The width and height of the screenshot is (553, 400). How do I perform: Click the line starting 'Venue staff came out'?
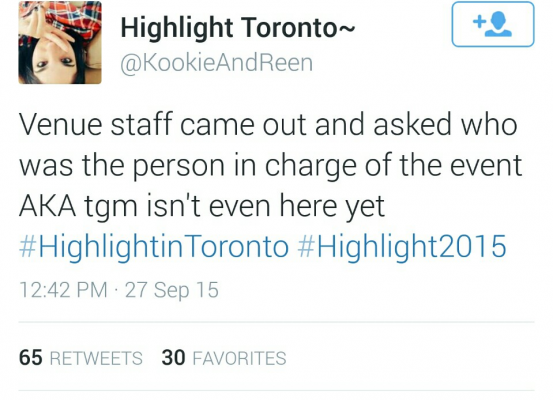268,125
